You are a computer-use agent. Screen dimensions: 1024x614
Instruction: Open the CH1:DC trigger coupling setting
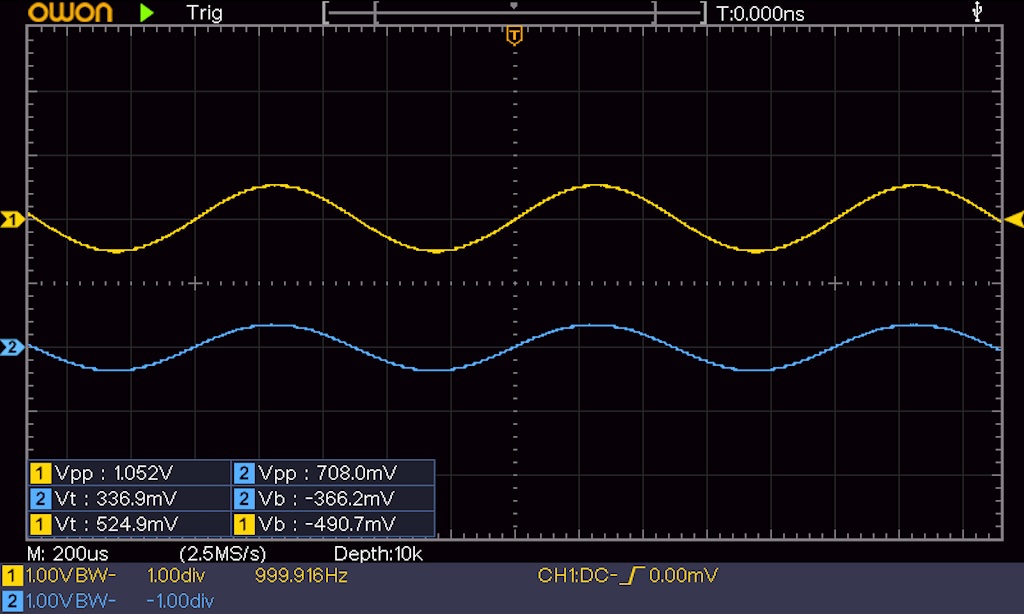(577, 576)
